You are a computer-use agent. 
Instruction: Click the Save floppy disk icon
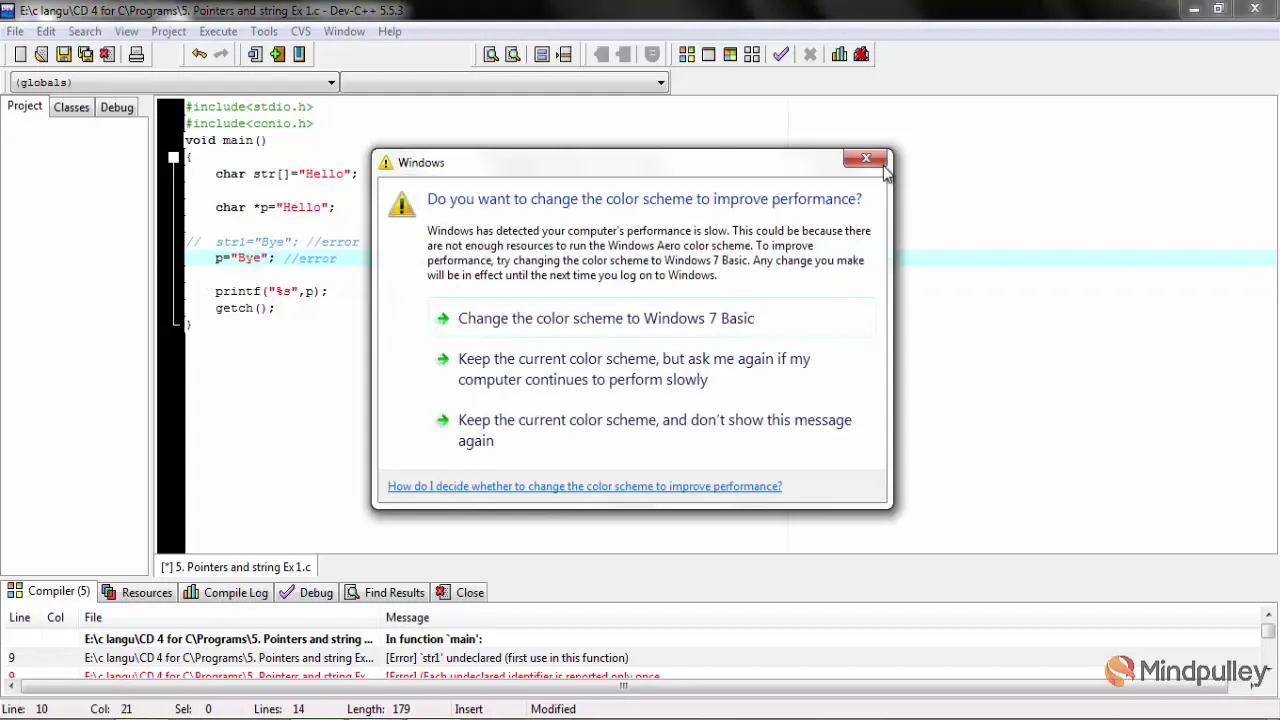point(63,54)
